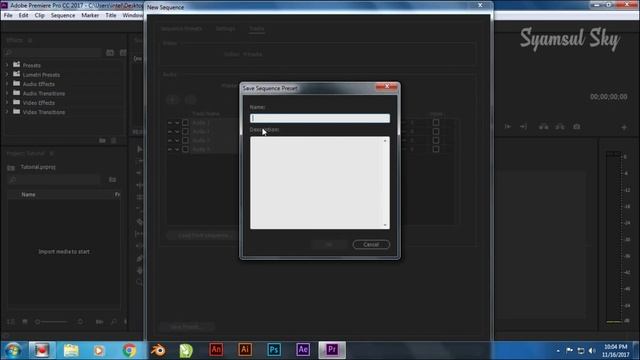
Task: Click the Export Frame camera icon
Action: pos(576,127)
